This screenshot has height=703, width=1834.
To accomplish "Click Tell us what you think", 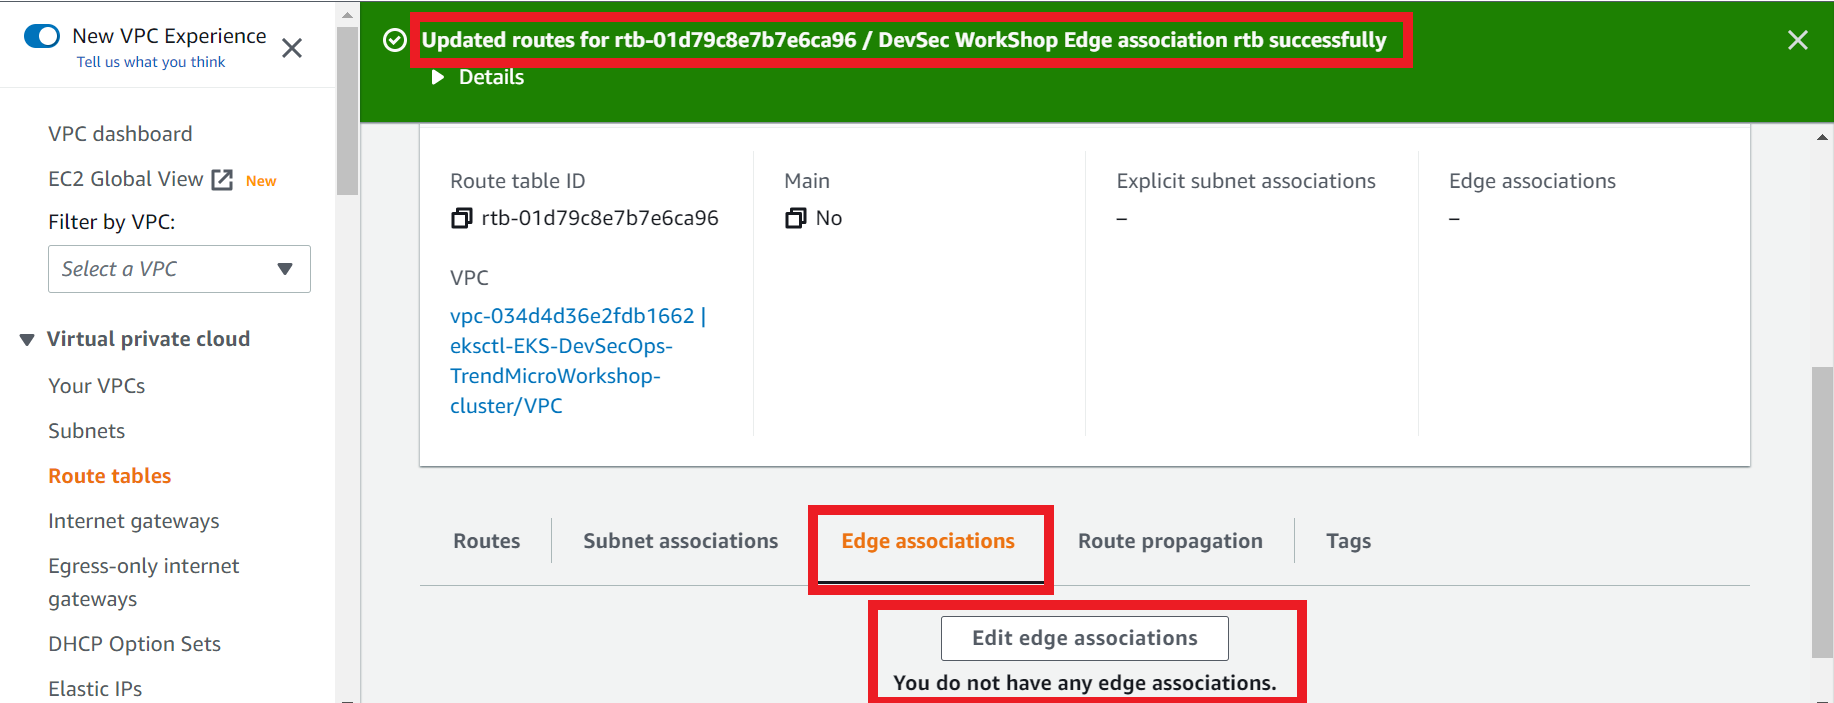I will pos(151,62).
